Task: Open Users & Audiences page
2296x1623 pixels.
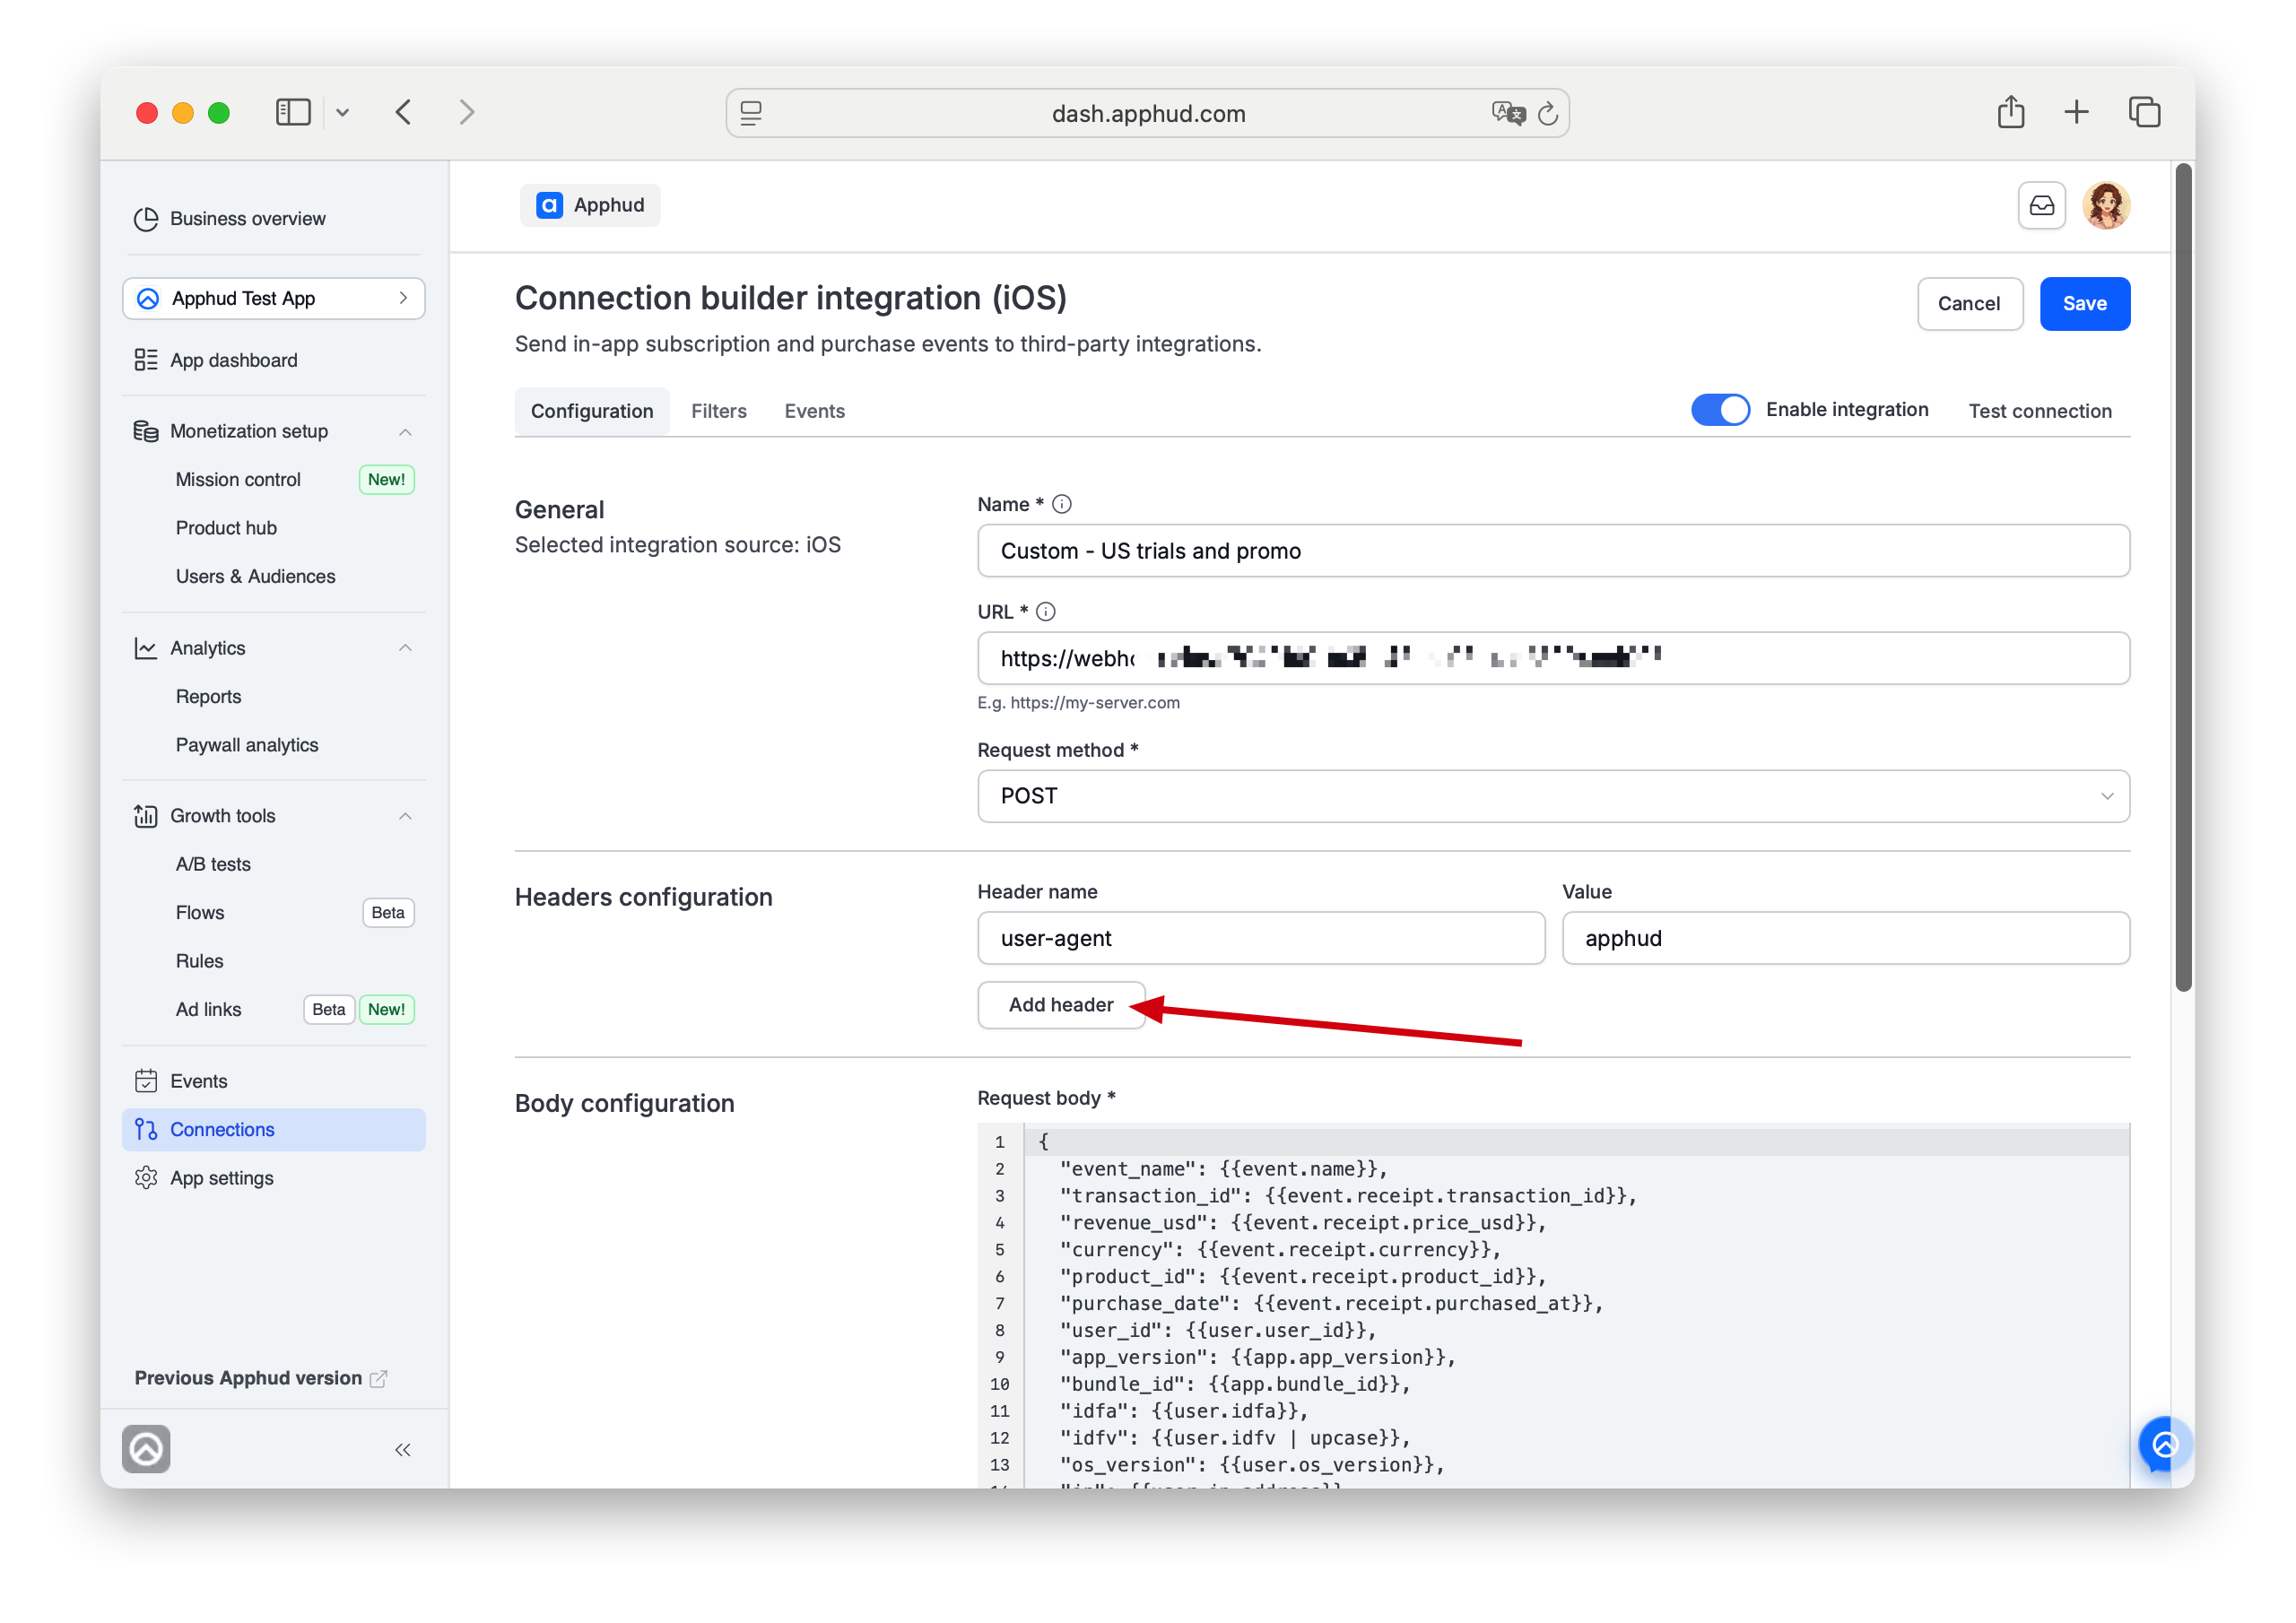Action: tap(255, 576)
